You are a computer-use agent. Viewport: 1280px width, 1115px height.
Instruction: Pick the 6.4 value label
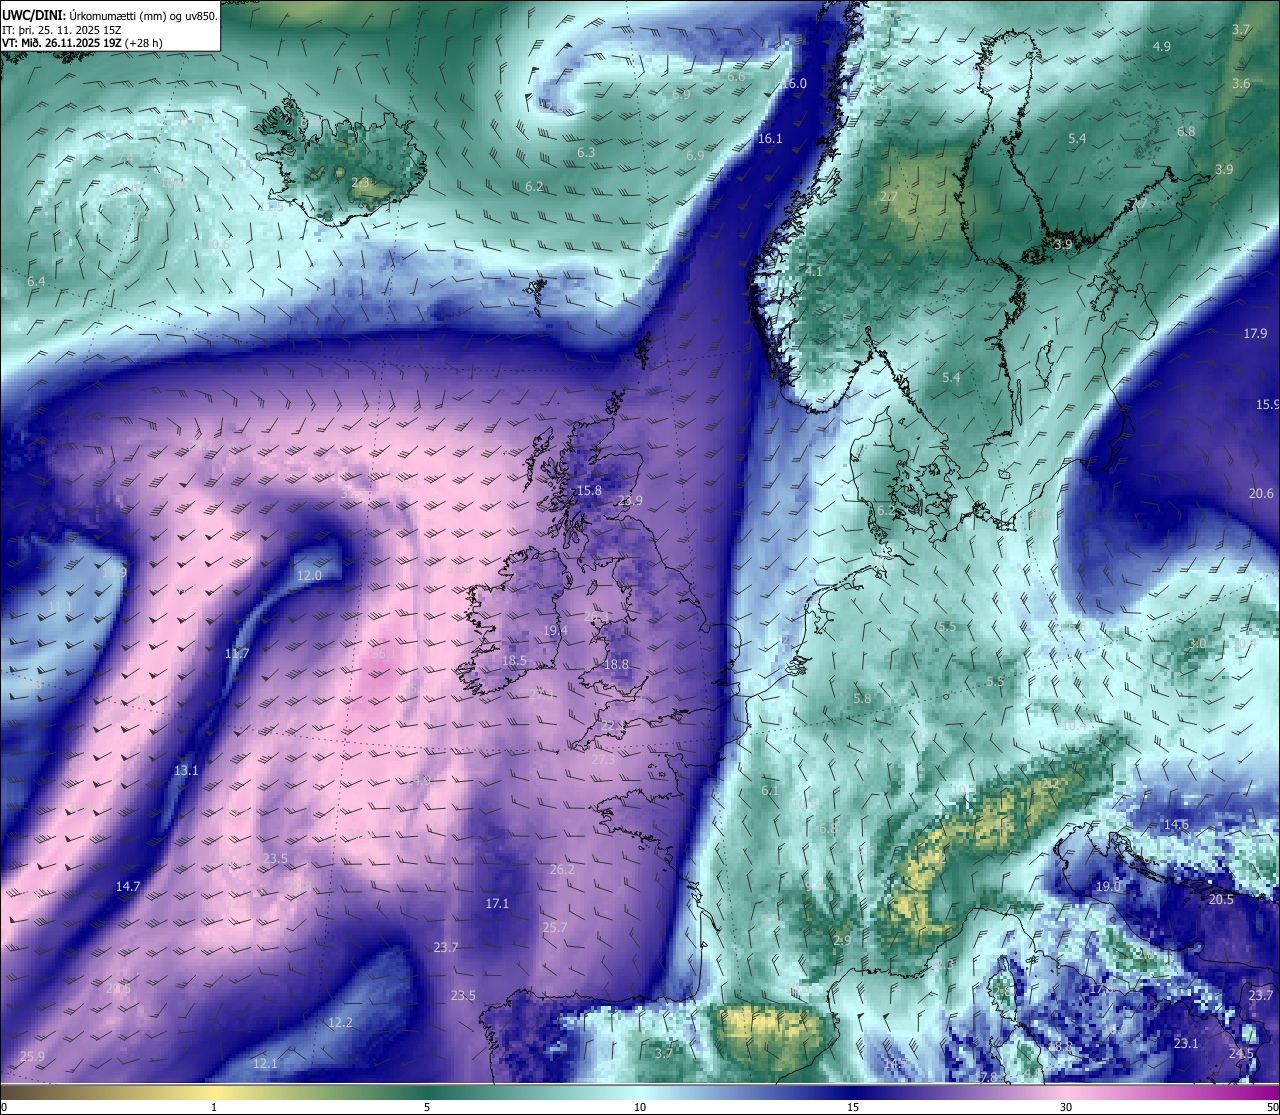[x=36, y=282]
